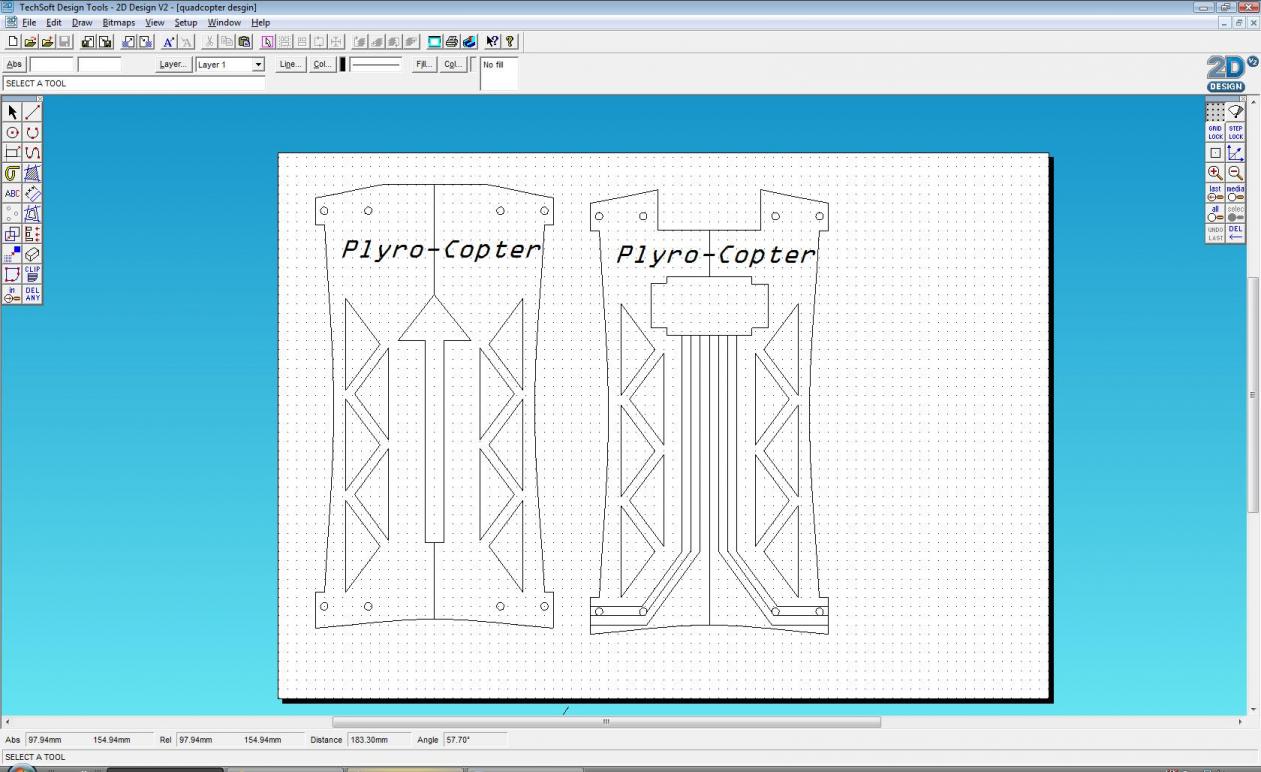Paste from clipboard toolbar icon
The width and height of the screenshot is (1261, 772).
[x=244, y=42]
